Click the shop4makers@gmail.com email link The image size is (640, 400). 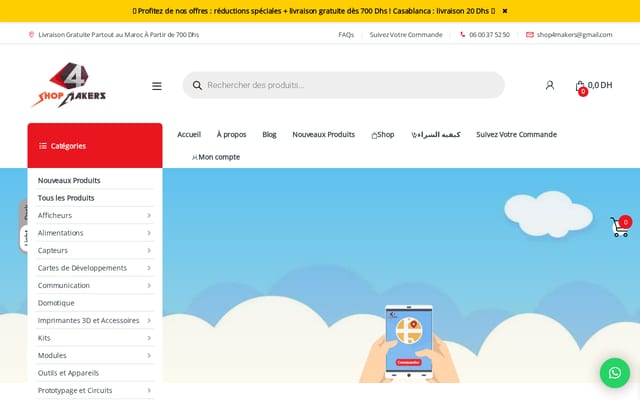(574, 35)
